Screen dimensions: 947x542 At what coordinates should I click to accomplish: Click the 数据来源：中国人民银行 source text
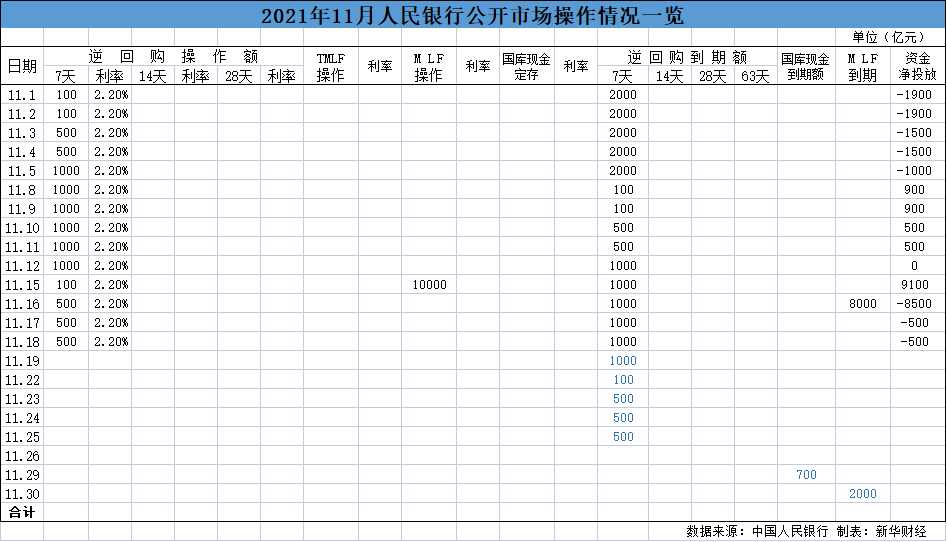757,531
